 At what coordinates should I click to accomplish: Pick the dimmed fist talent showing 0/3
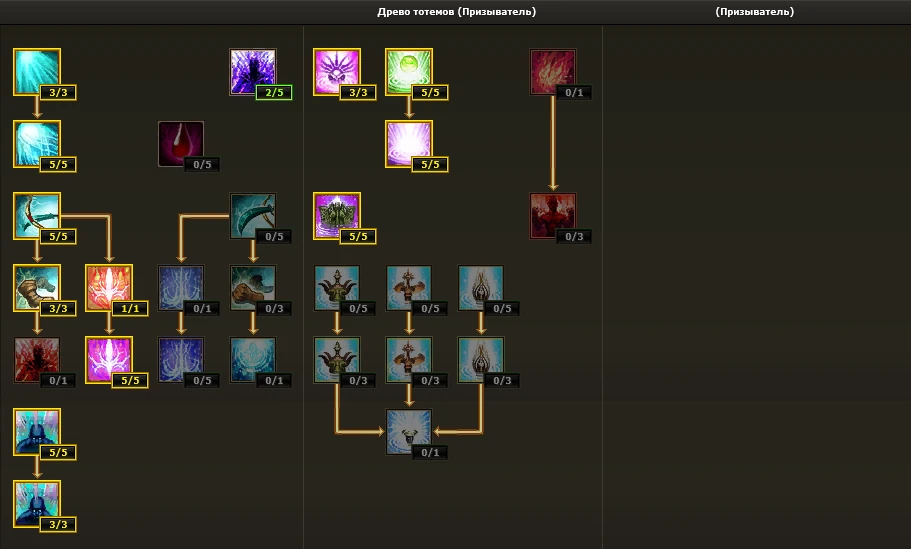pos(253,288)
